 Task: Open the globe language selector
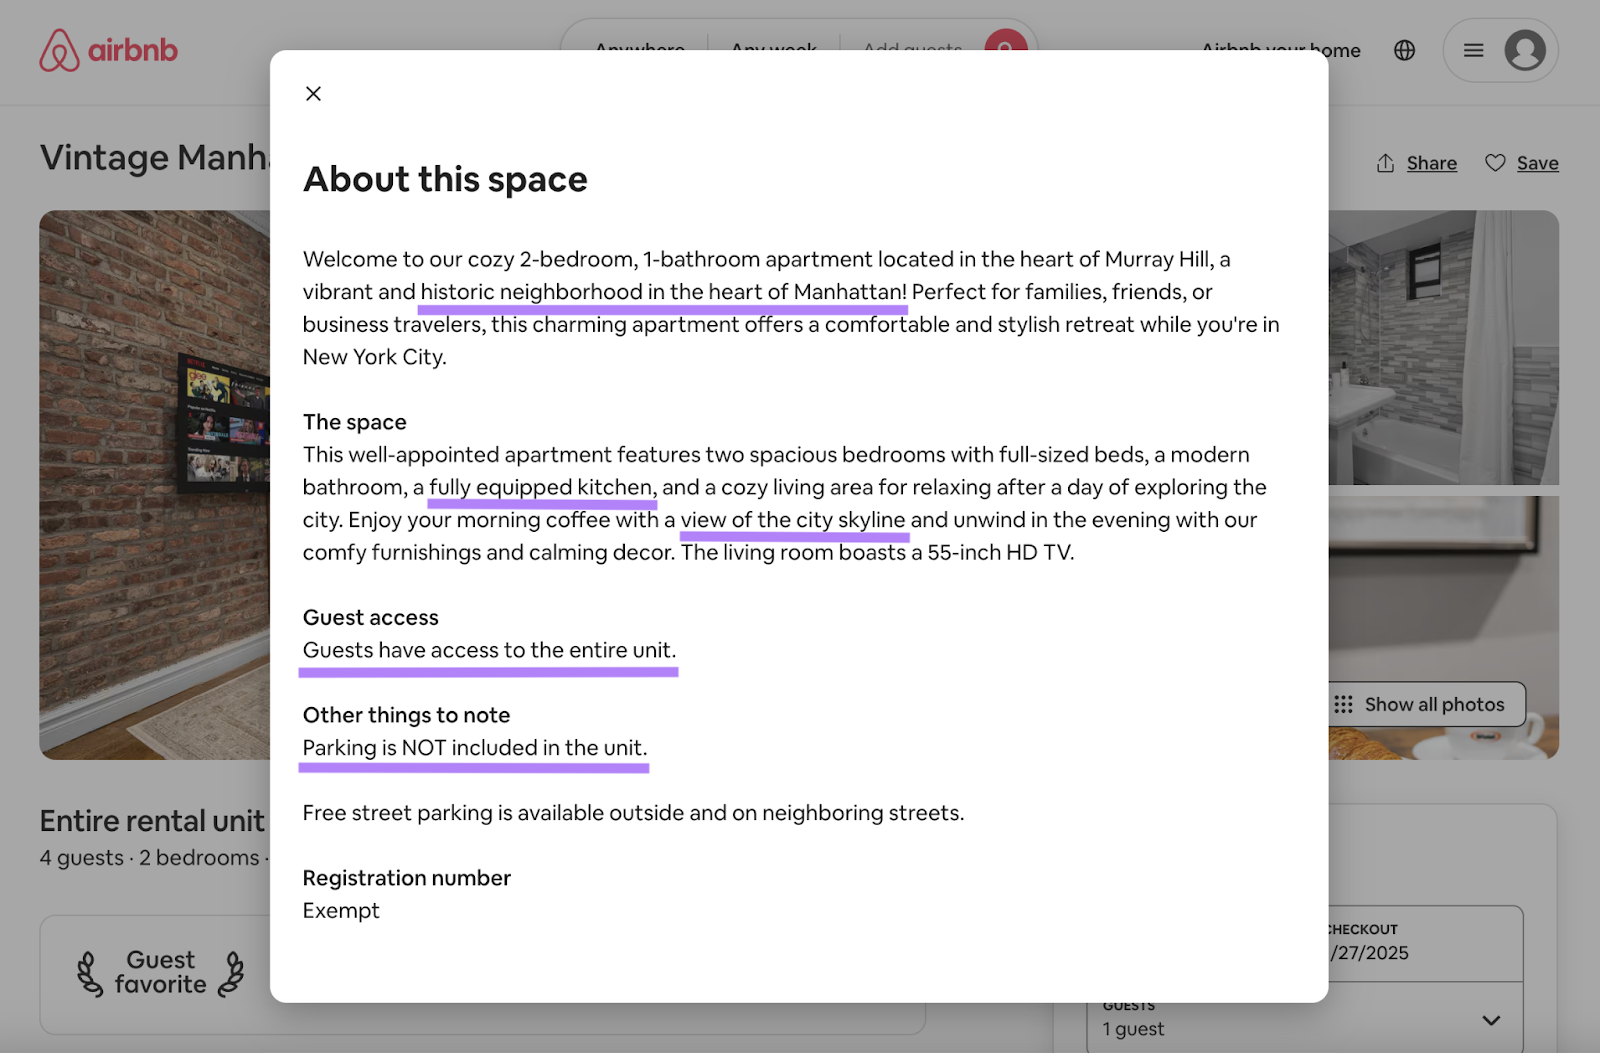[x=1404, y=50]
